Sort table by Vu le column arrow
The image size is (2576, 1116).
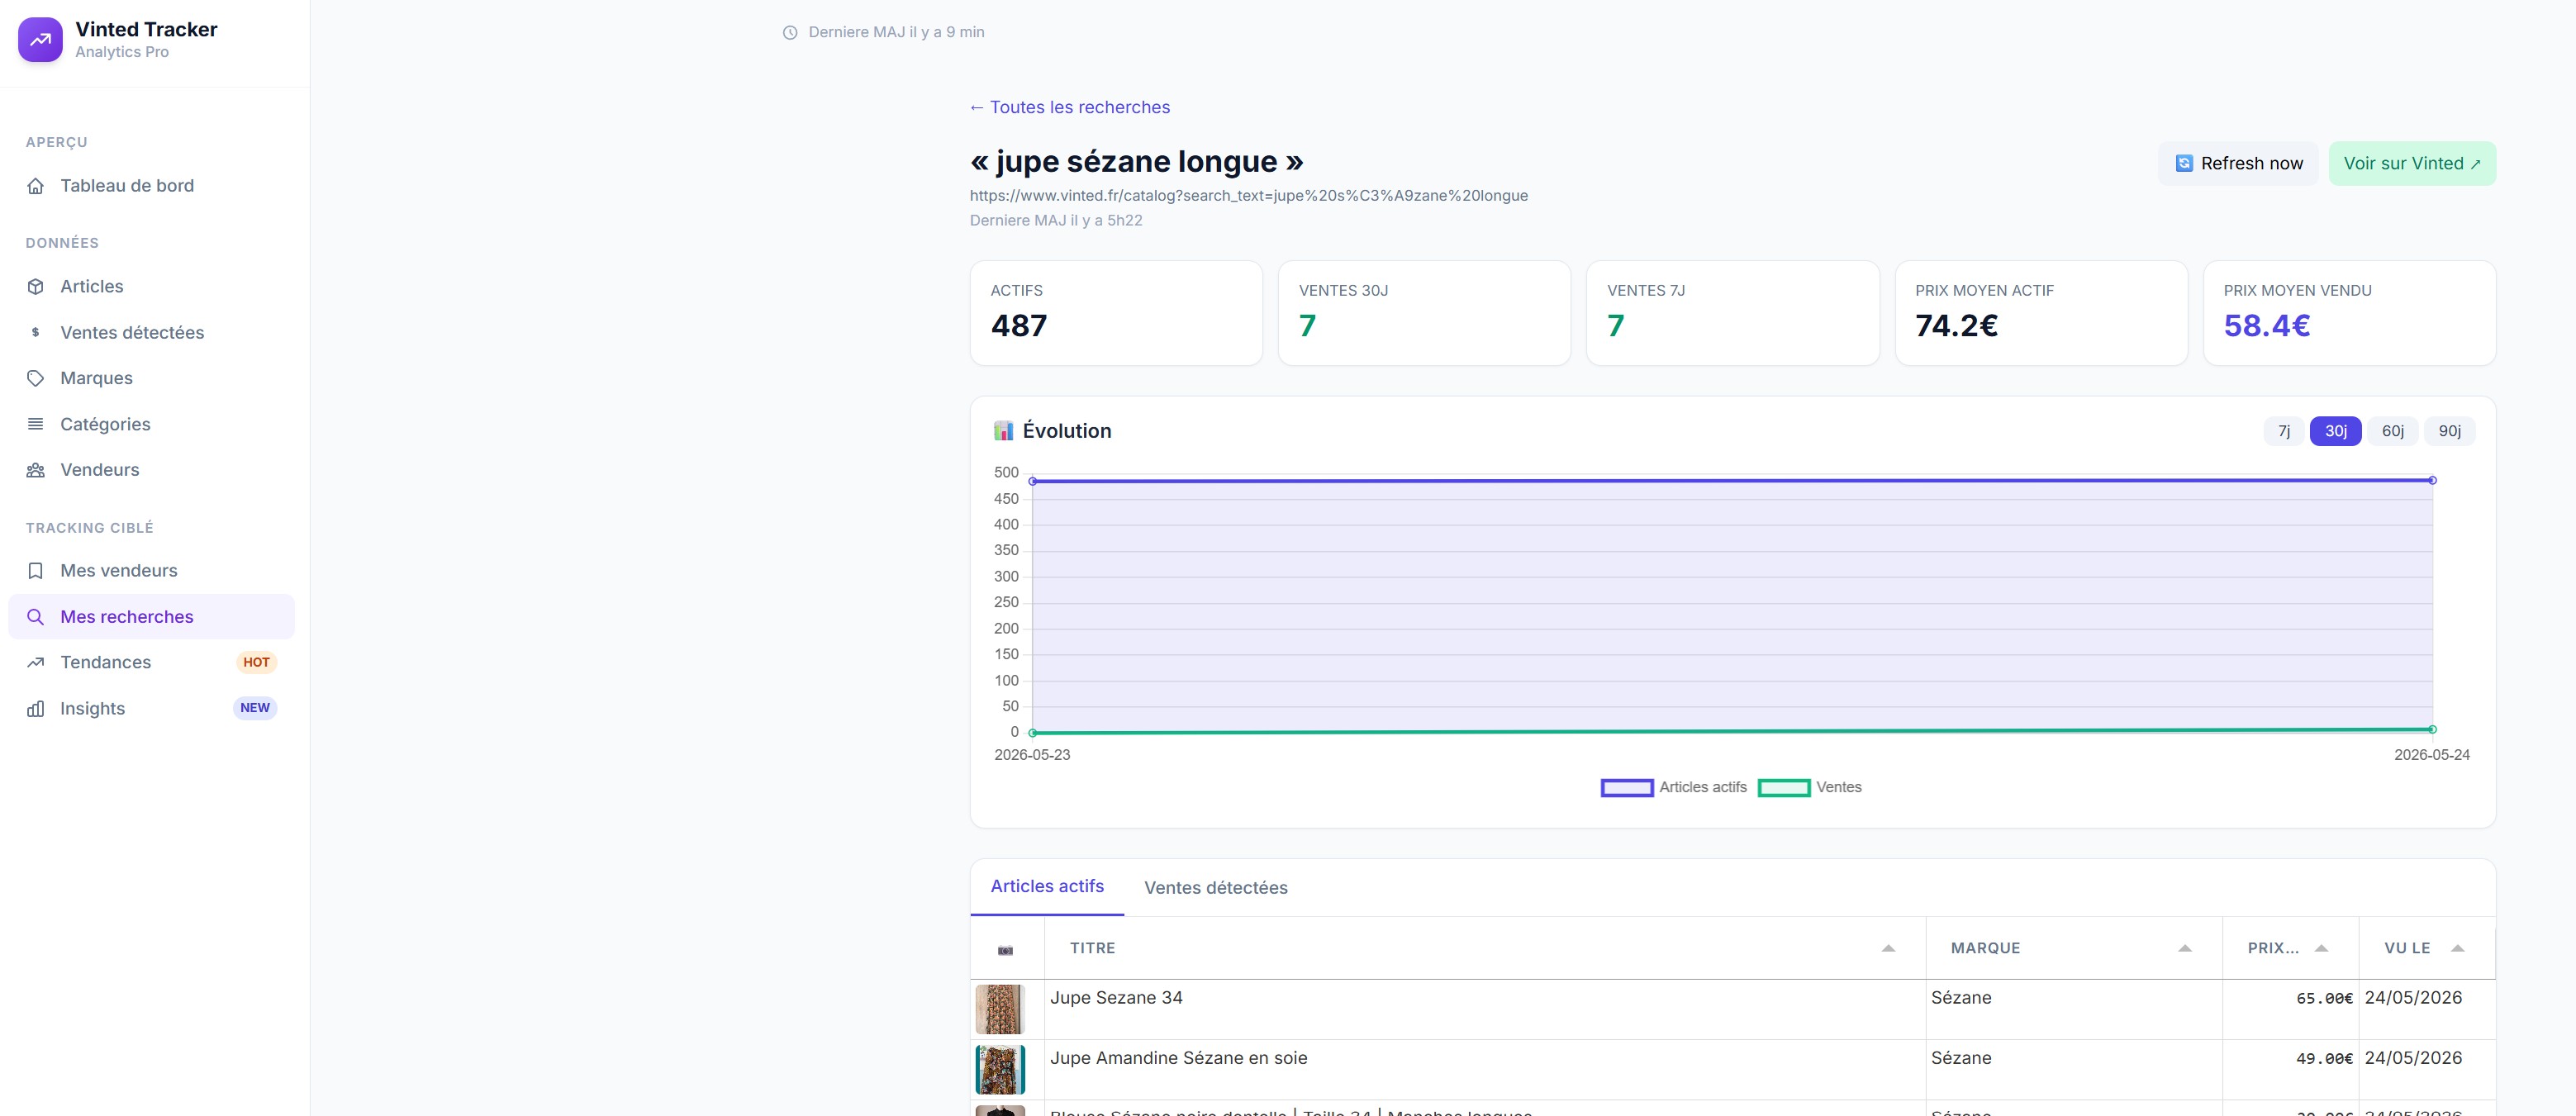2458,948
